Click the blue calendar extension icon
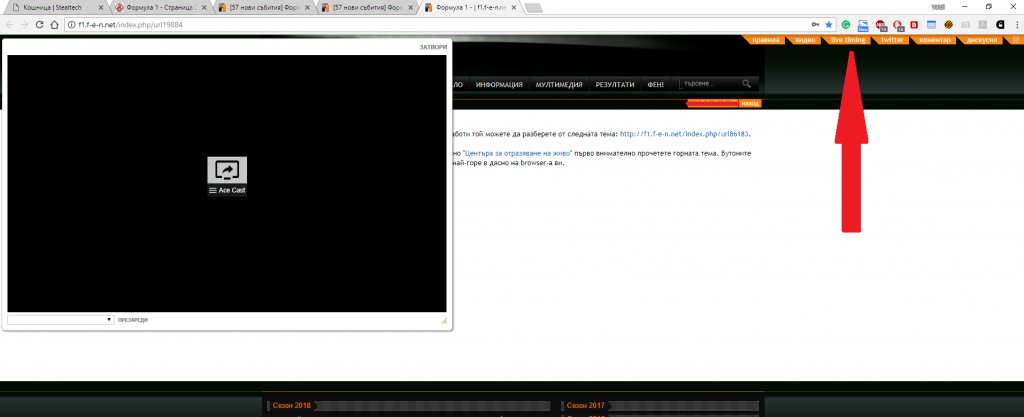 (x=932, y=25)
